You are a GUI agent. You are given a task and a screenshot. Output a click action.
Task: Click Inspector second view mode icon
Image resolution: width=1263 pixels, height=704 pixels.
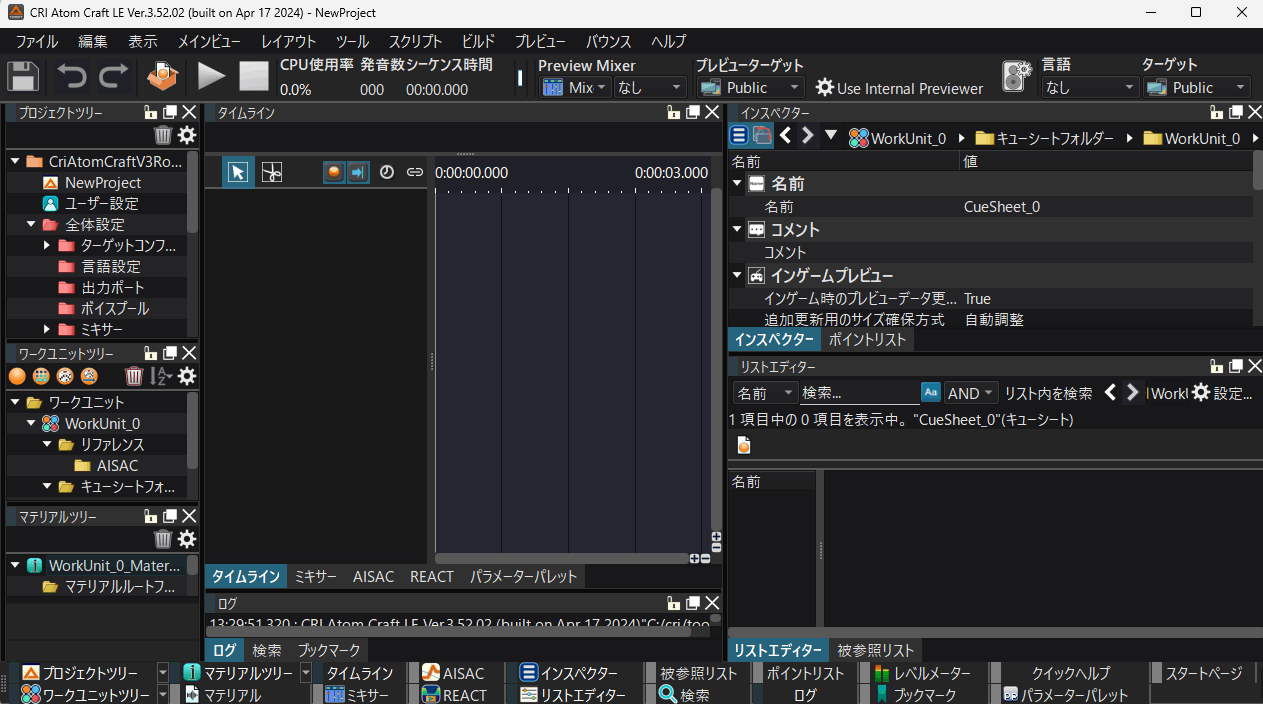(762, 135)
